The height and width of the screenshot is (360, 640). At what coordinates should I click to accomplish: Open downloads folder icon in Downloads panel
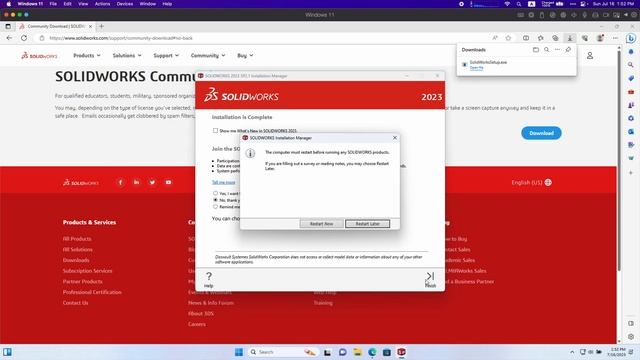pyautogui.click(x=536, y=50)
